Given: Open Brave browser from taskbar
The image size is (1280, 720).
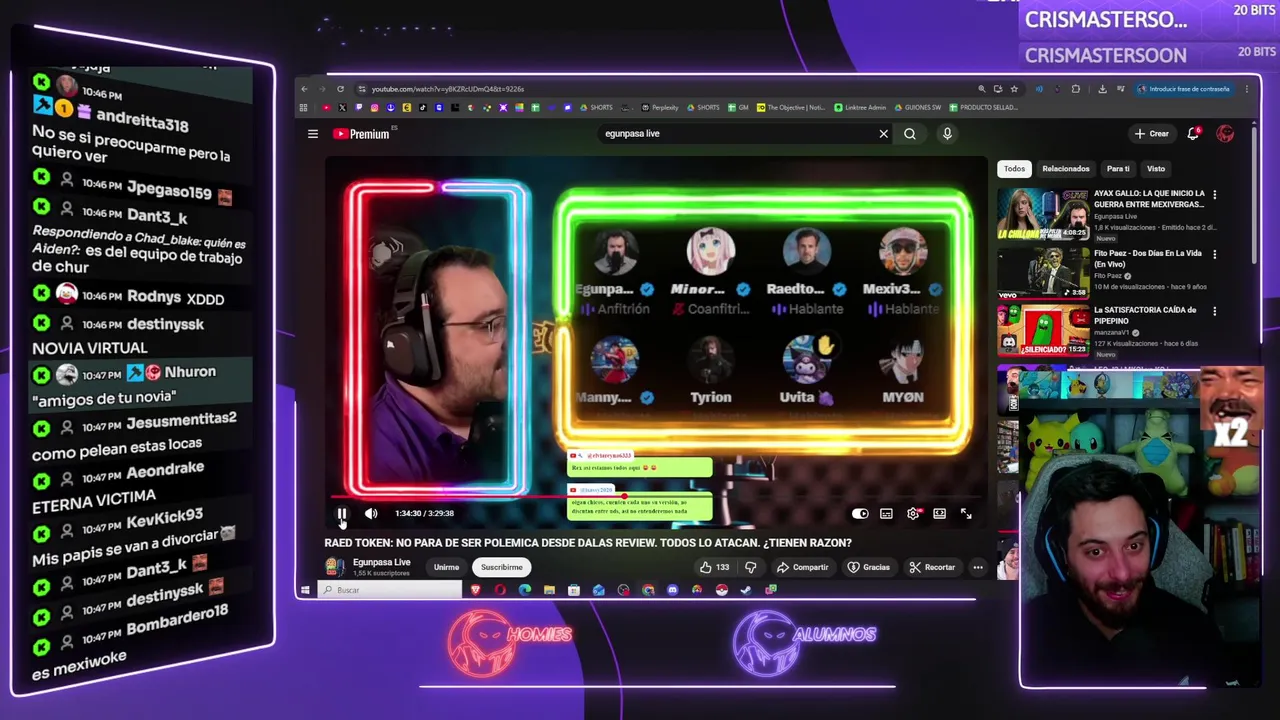Looking at the screenshot, I should 475,590.
